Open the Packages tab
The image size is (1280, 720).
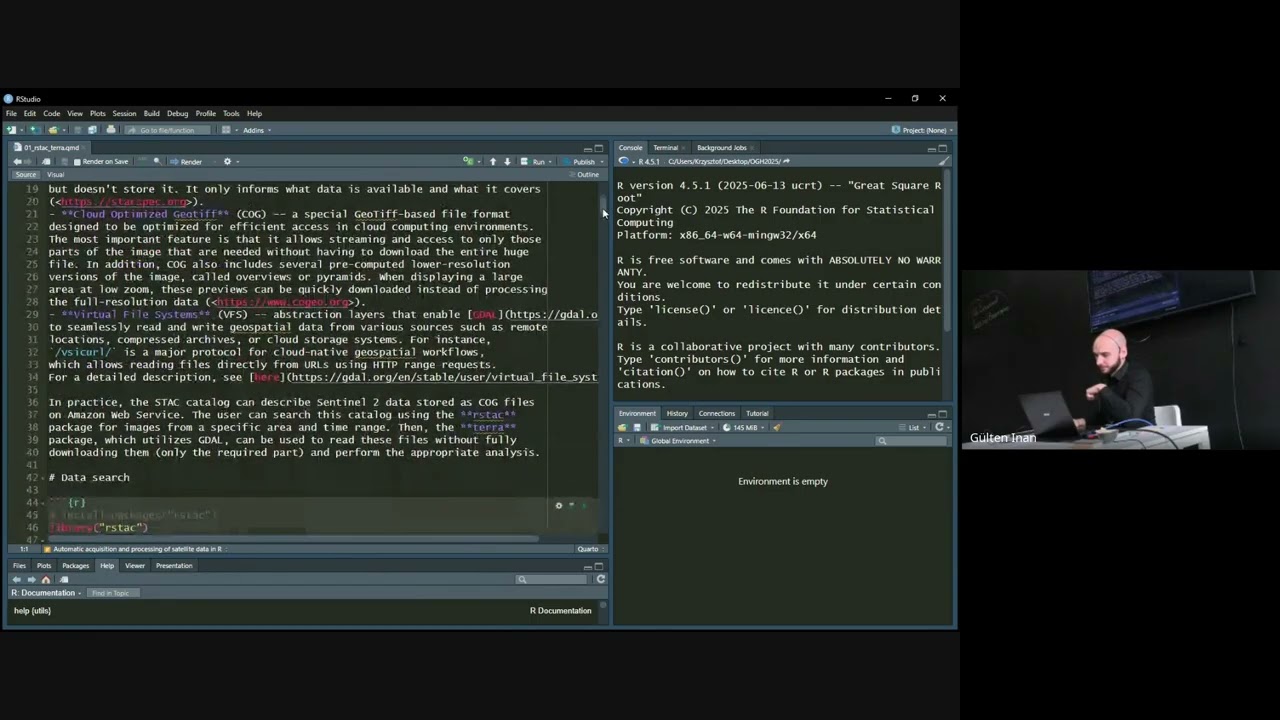click(75, 566)
